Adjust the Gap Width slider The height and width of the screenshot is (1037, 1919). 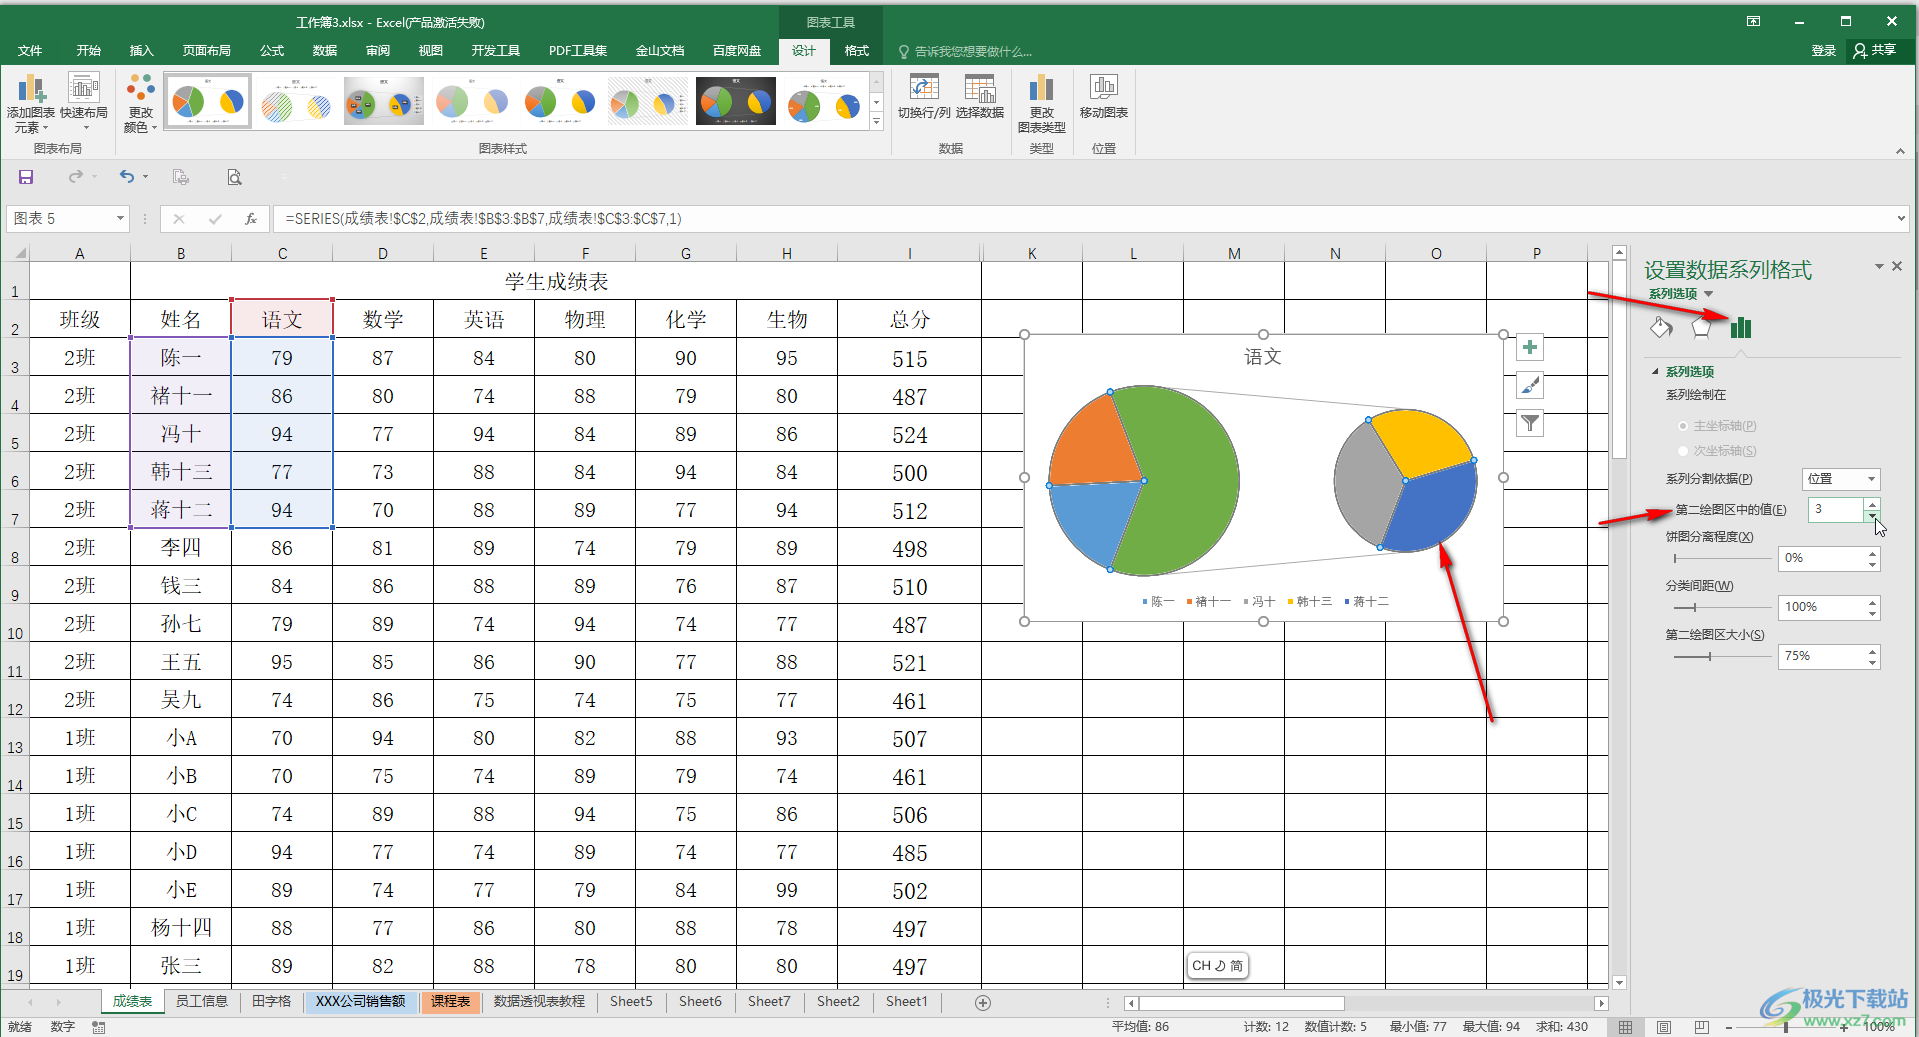click(x=1723, y=607)
